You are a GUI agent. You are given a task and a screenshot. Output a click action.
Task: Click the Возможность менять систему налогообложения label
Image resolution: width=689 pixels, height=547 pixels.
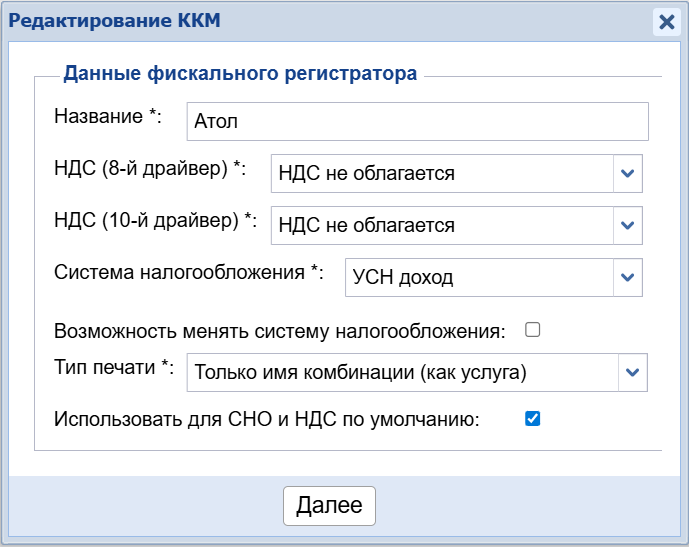point(280,331)
